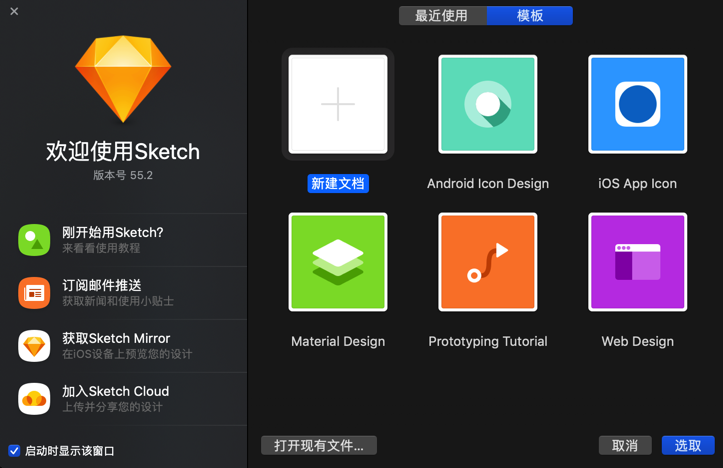Click the 加入Sketch Cloud link text
The image size is (723, 468).
click(116, 391)
